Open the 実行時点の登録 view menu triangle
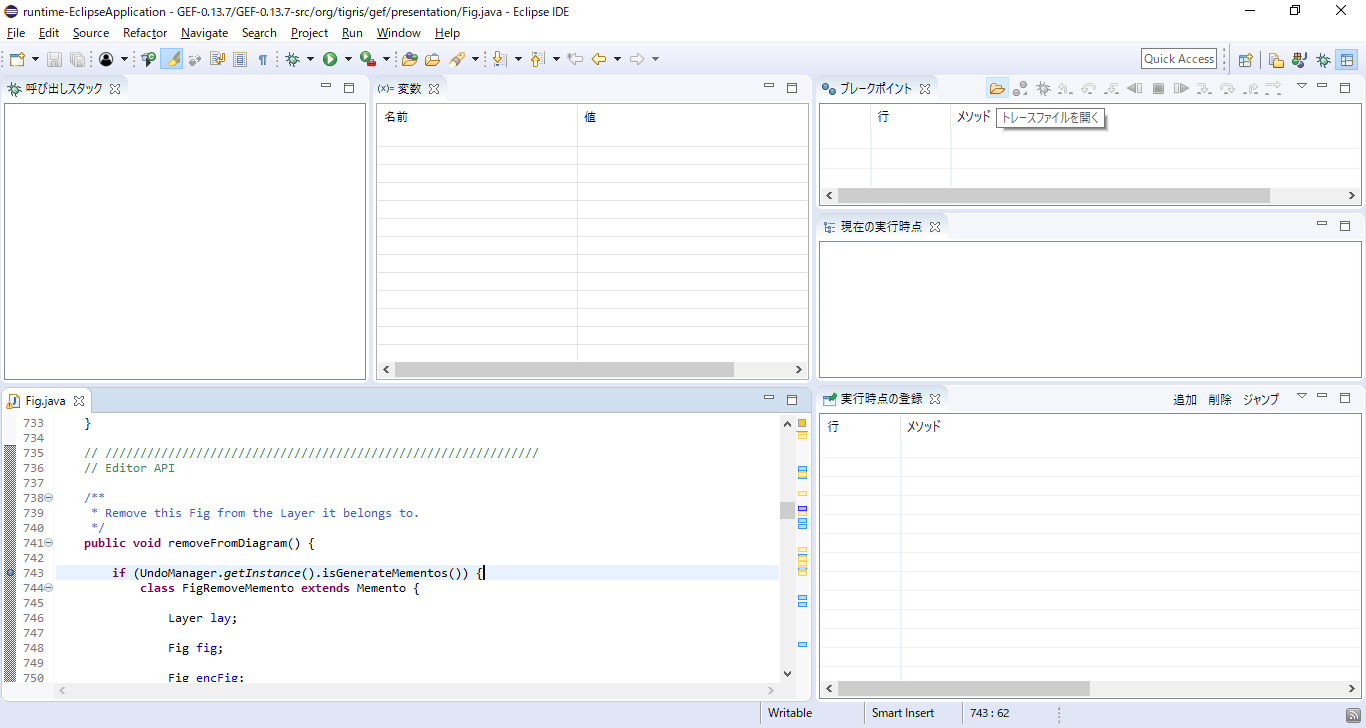This screenshot has width=1366, height=728. click(x=1302, y=396)
